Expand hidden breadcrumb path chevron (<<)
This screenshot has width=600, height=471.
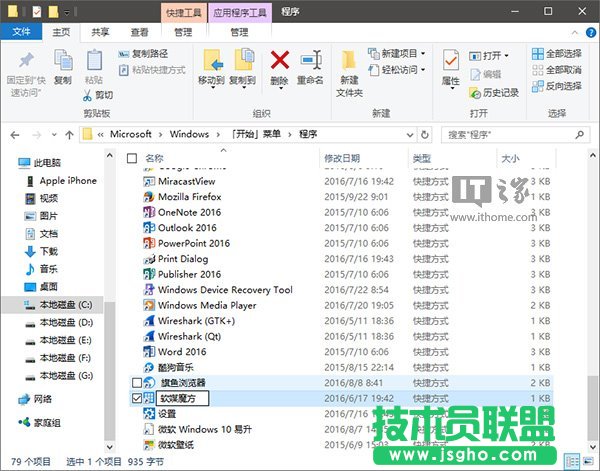pos(101,135)
